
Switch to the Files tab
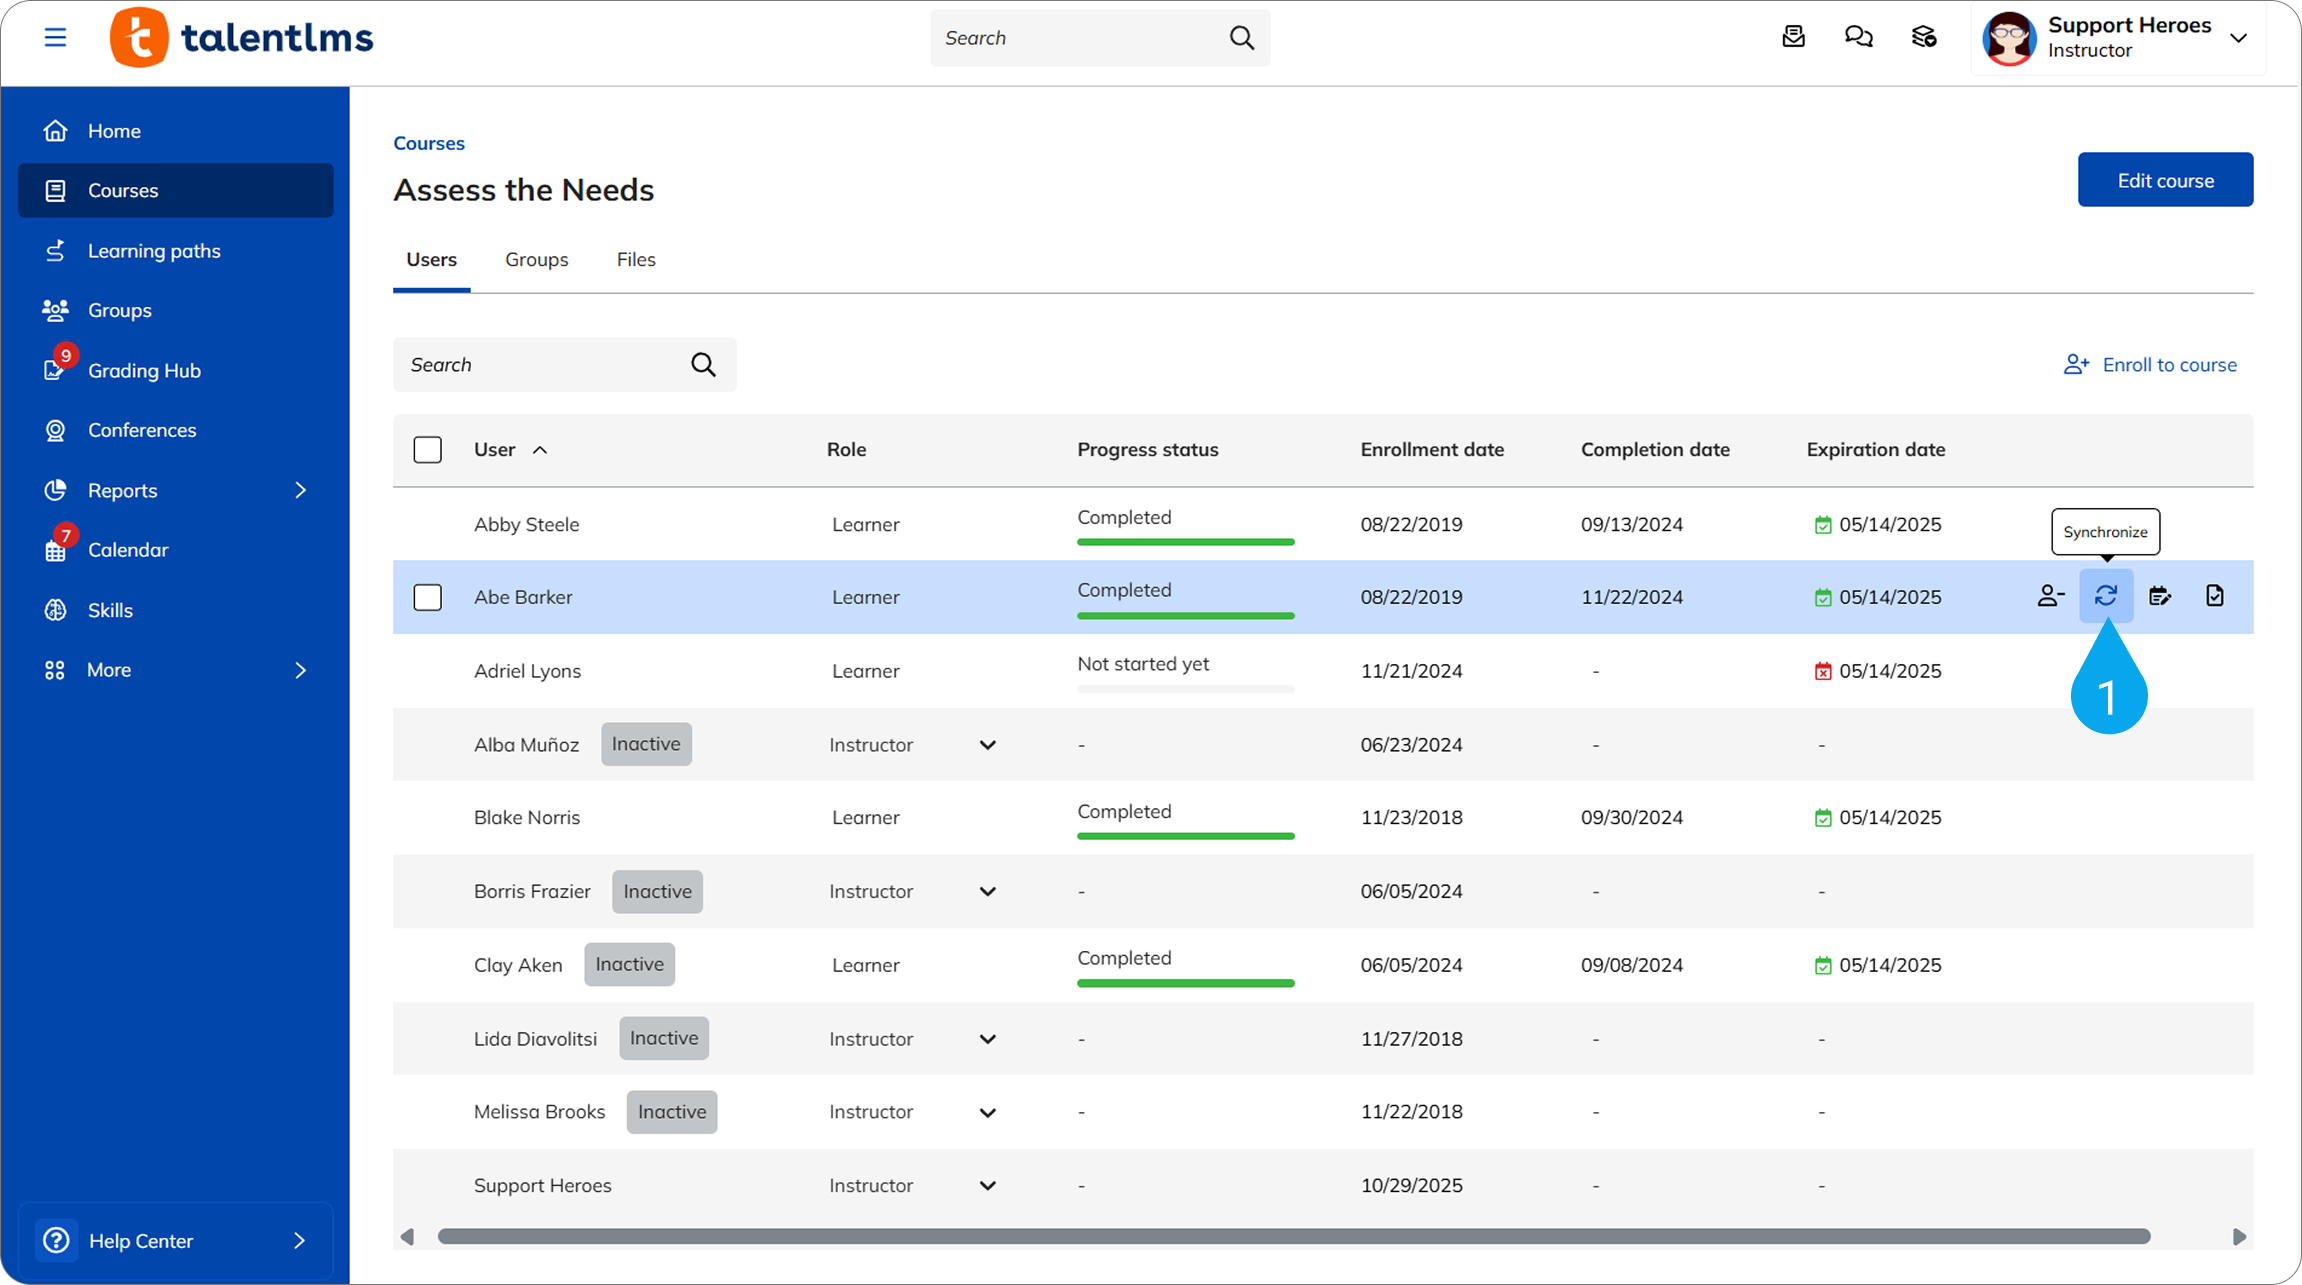636,260
